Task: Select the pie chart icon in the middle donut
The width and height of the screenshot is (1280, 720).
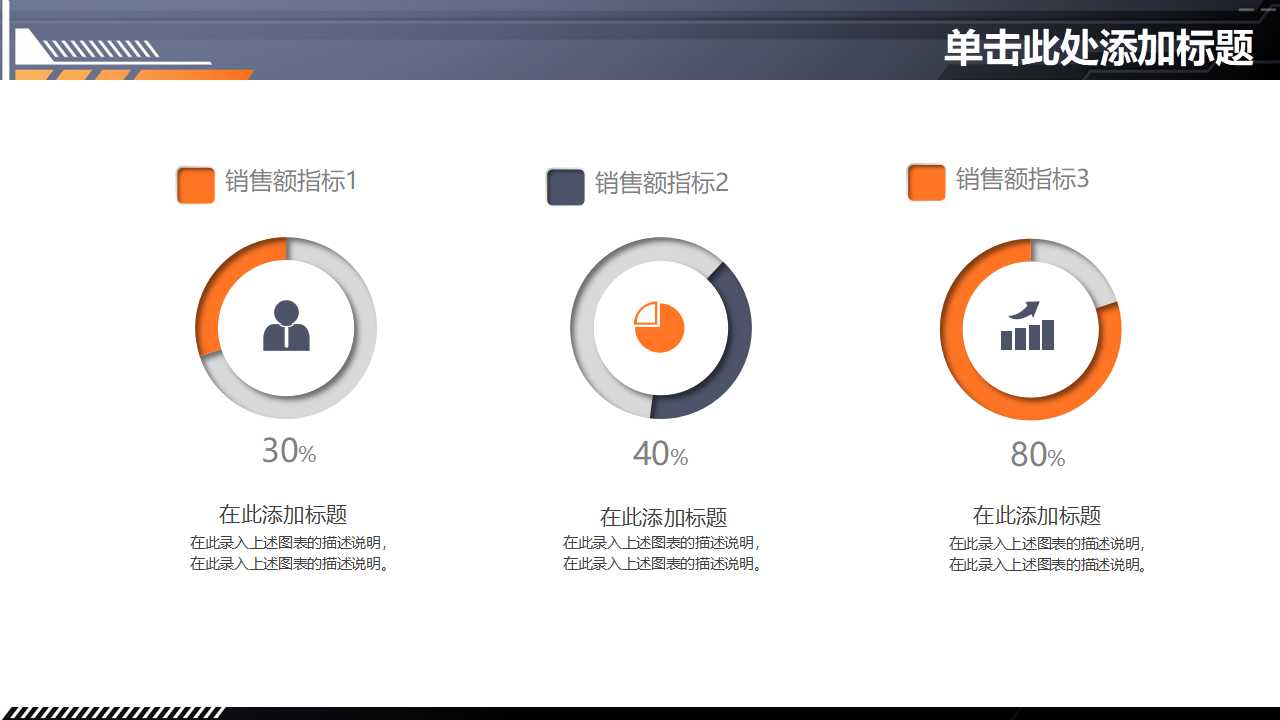Action: tap(658, 327)
